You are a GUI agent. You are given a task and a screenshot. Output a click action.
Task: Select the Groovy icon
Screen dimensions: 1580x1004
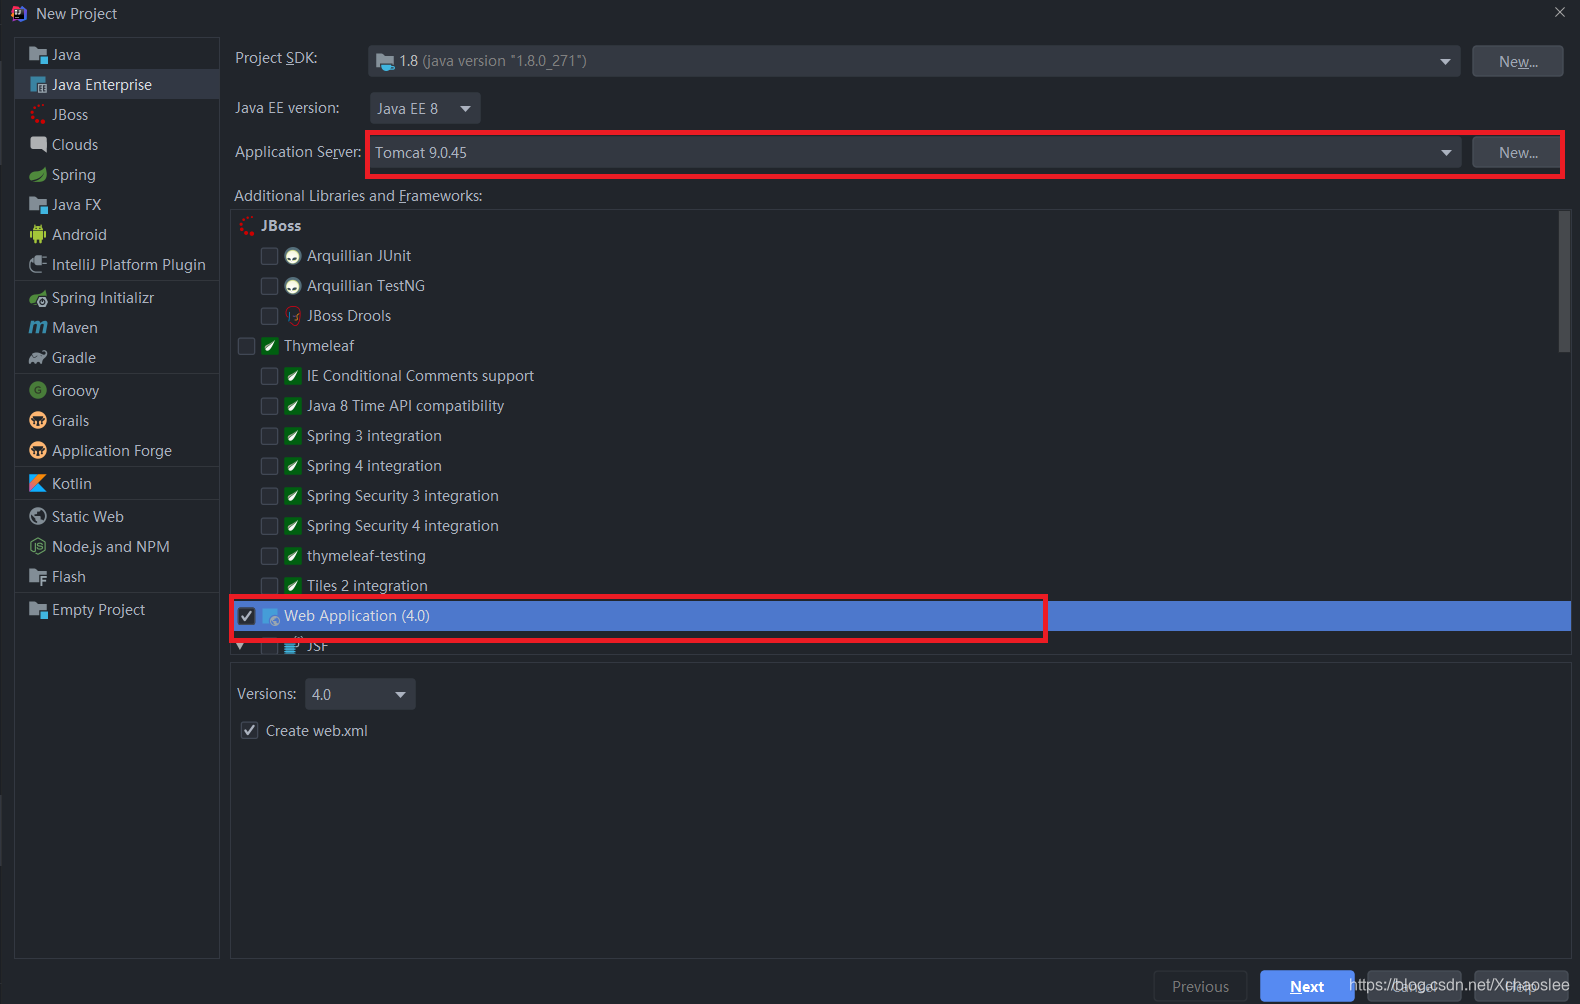[38, 391]
